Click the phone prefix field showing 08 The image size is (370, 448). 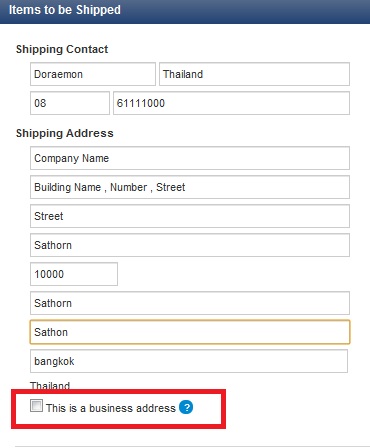(70, 103)
